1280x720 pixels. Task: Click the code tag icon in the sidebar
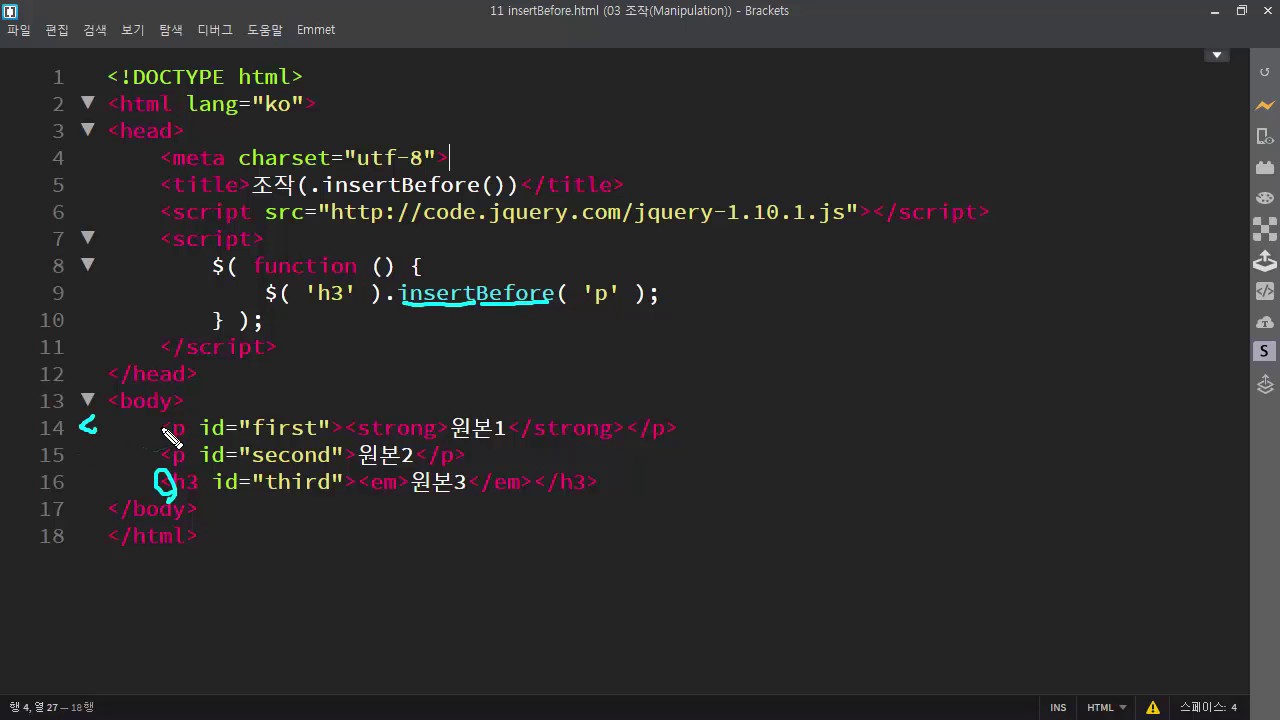1265,292
